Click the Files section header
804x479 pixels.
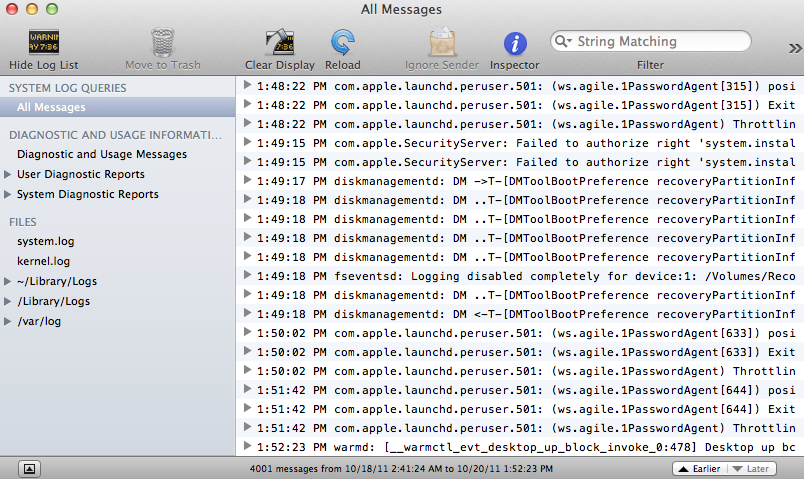click(x=23, y=222)
